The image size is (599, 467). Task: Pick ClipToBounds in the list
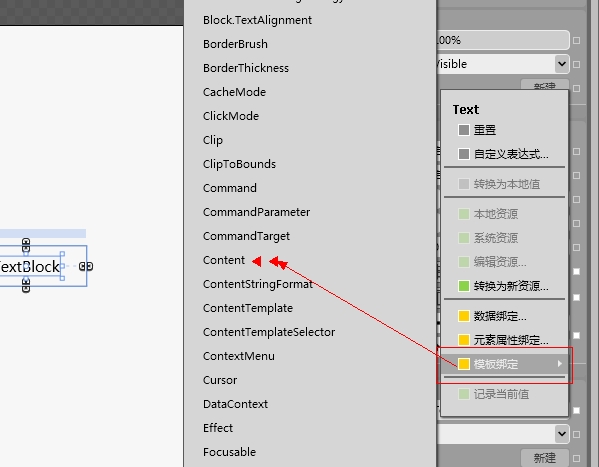pos(239,164)
